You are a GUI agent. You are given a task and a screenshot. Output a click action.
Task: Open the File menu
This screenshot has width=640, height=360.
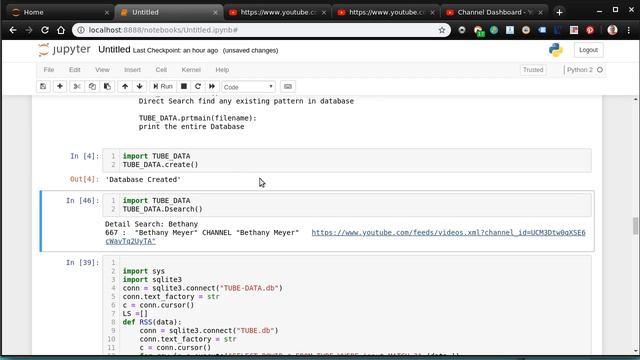pyautogui.click(x=49, y=70)
